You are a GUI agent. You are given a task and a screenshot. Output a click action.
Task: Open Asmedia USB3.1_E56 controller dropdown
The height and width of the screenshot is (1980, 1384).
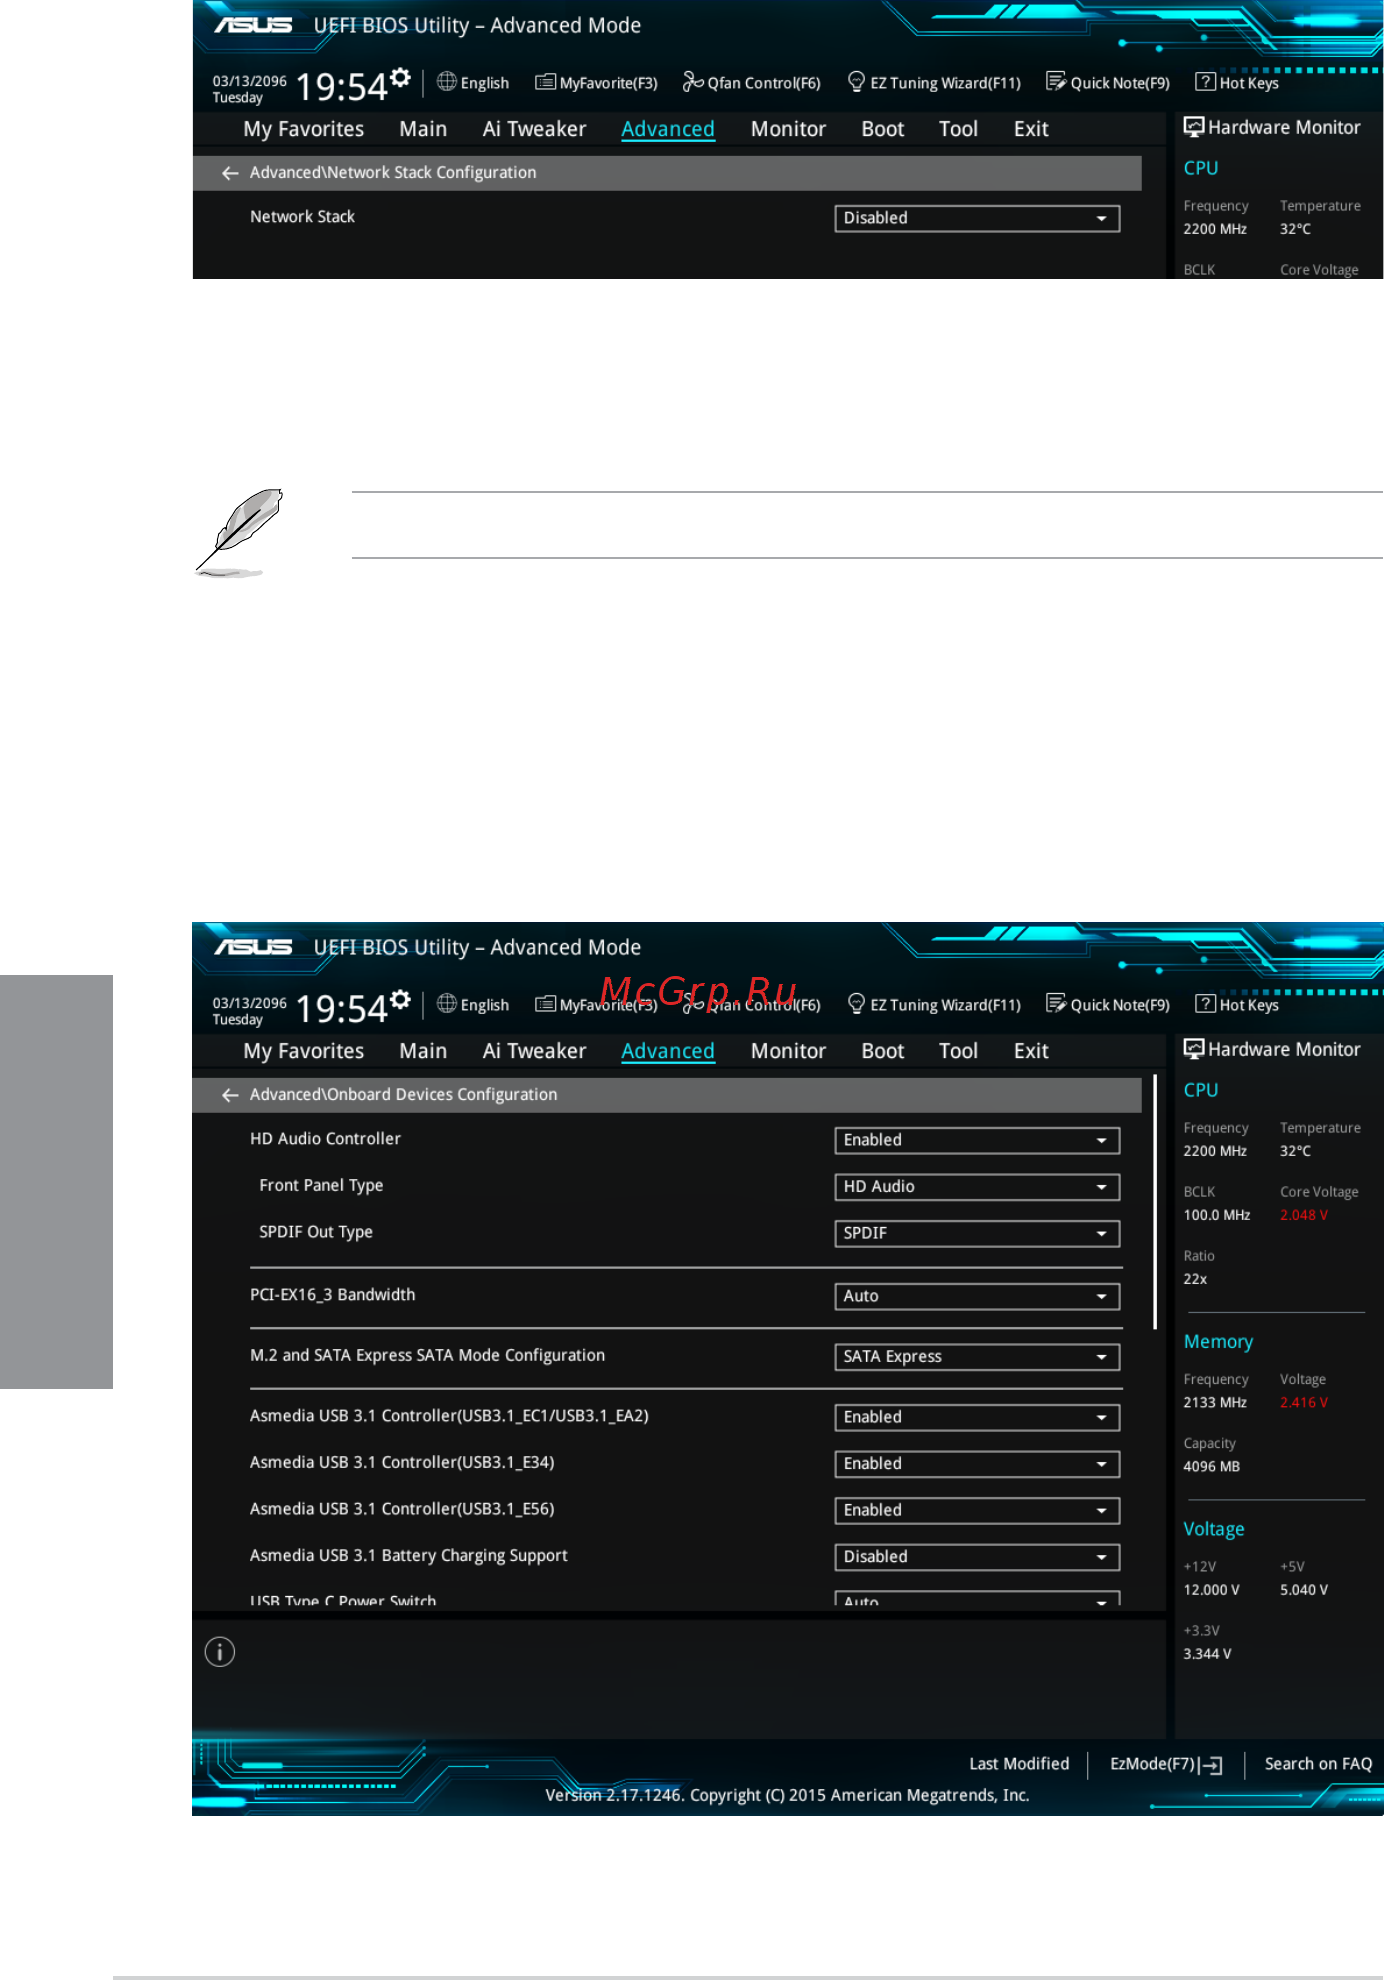pos(977,1510)
